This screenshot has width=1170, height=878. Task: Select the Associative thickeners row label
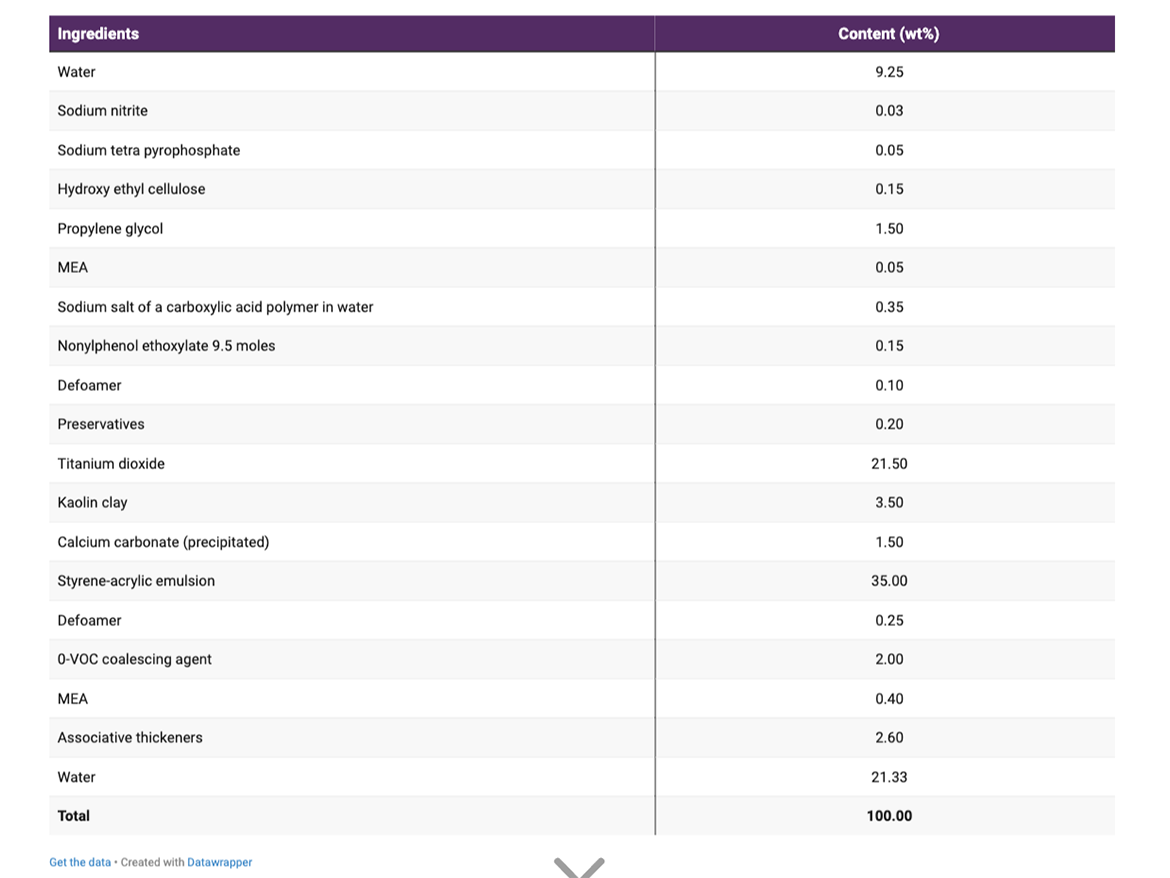point(130,737)
